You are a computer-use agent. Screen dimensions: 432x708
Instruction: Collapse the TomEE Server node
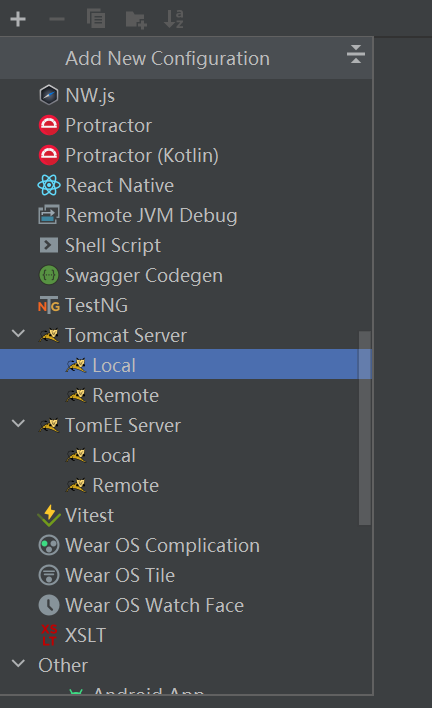[19, 424]
